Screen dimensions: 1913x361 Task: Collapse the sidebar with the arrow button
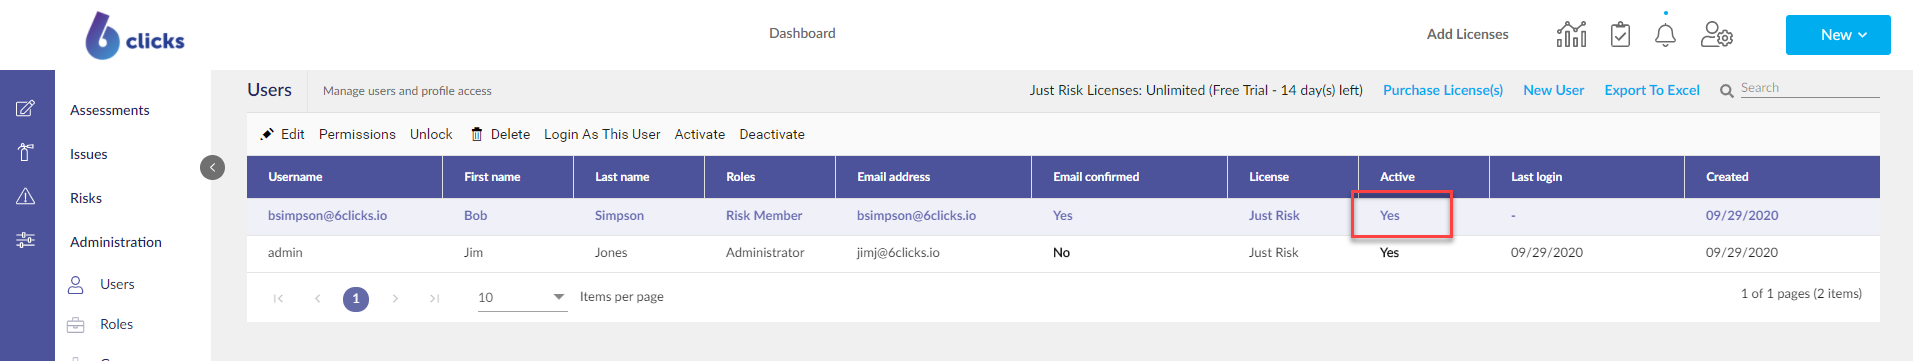click(x=212, y=167)
